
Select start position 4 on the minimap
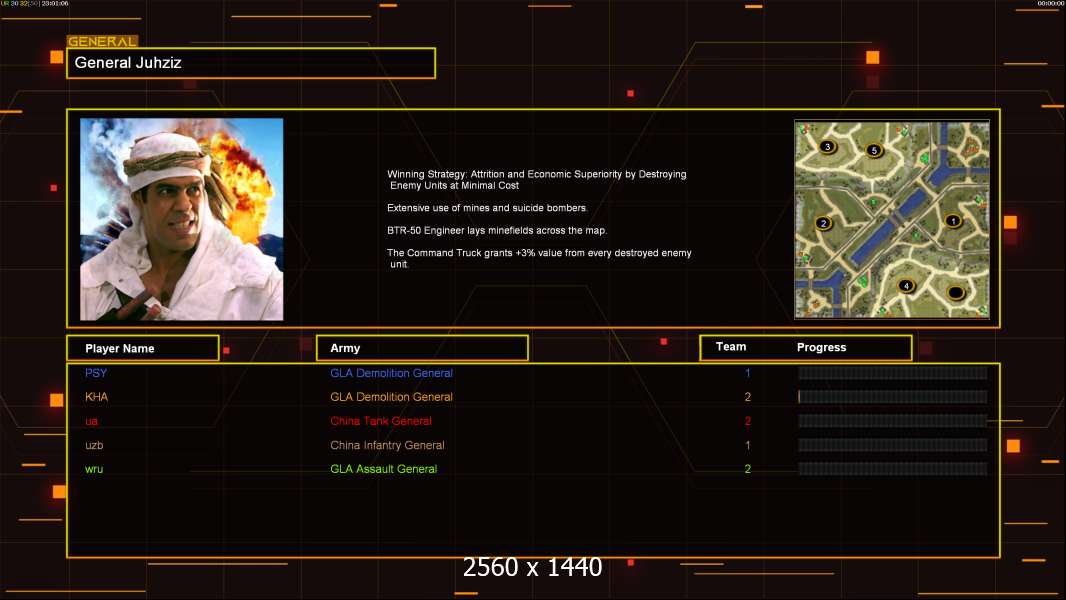(906, 286)
